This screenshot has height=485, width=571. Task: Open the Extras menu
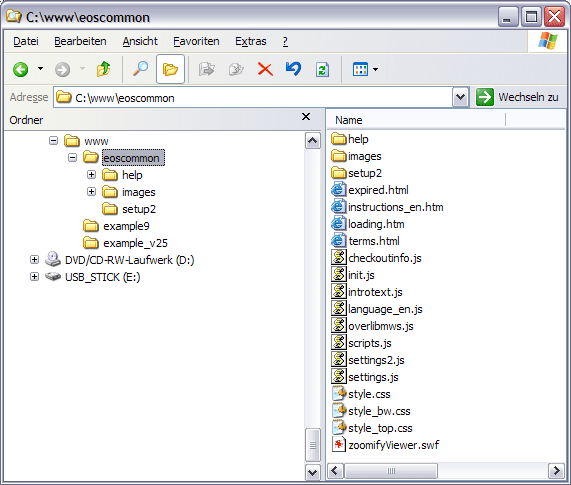pos(251,42)
